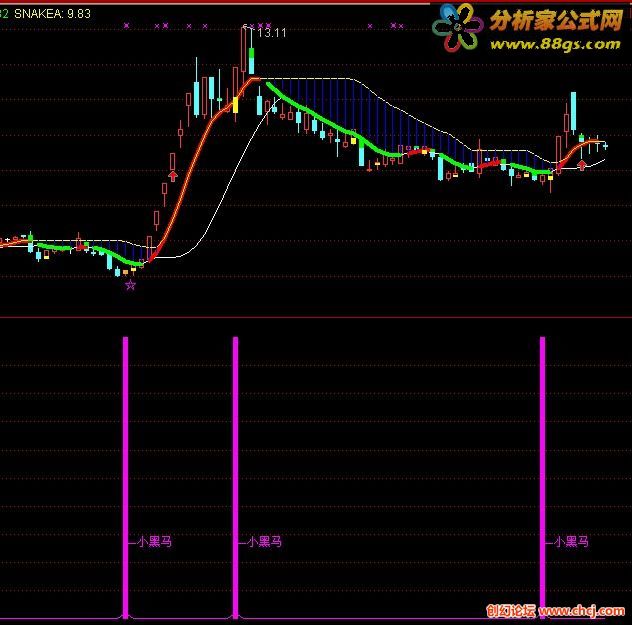Click the leftmost purple x marker at the top

[127, 26]
